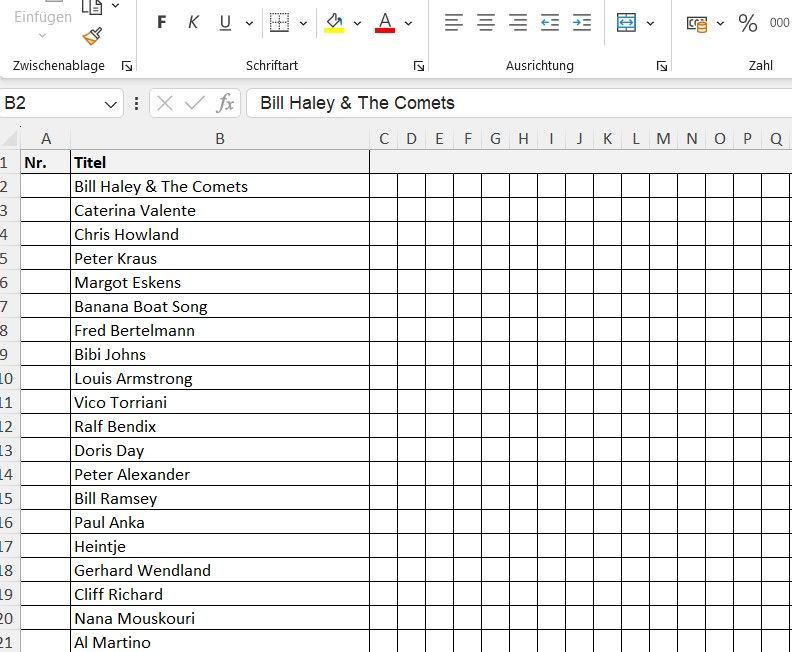Select cell 'Vico Torriani'
Screen dimensions: 792x652
[220, 402]
